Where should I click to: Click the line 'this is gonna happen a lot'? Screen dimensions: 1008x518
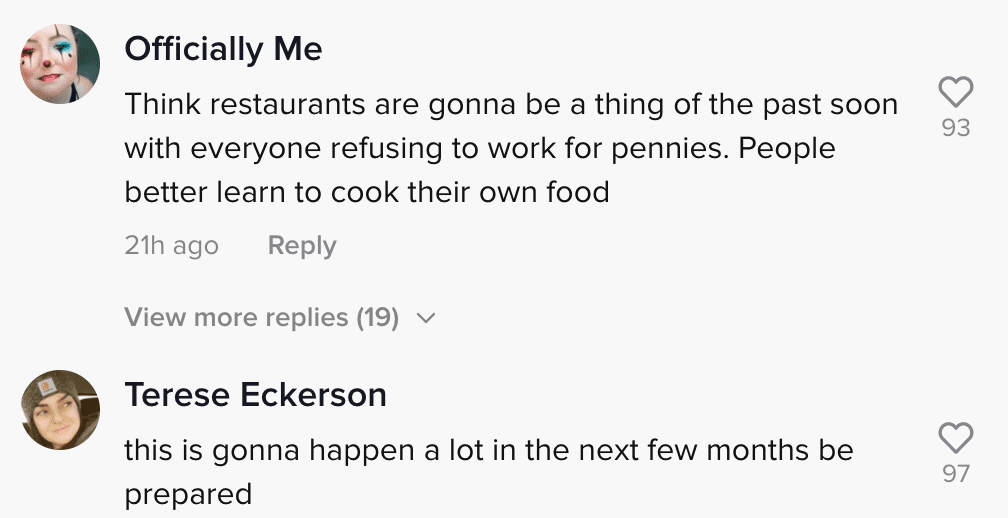pyautogui.click(x=489, y=451)
